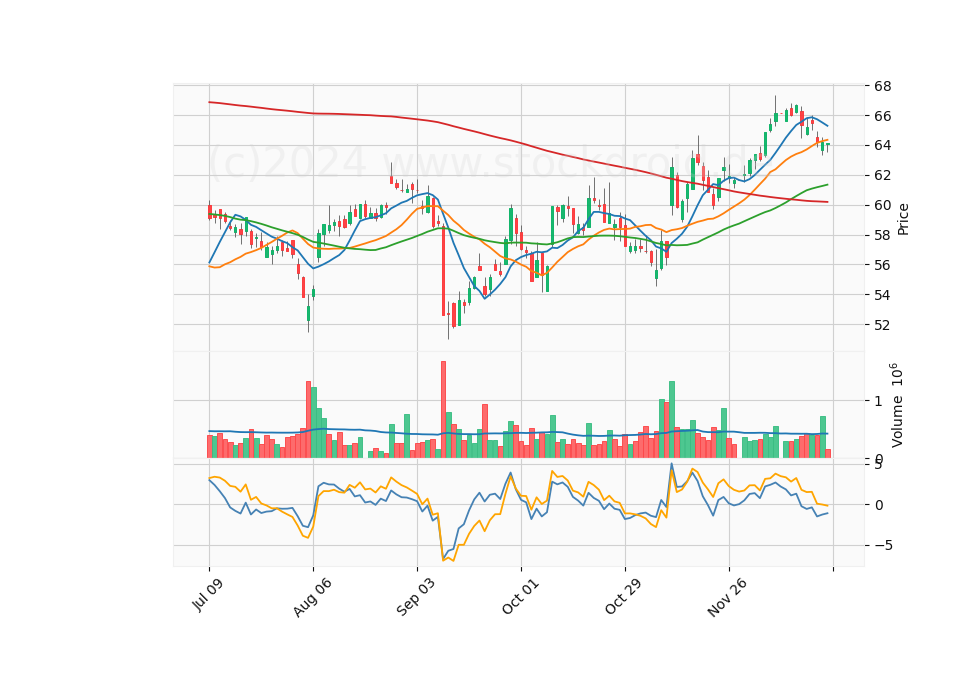Click the 'Oct 29' date axis label

[623, 596]
